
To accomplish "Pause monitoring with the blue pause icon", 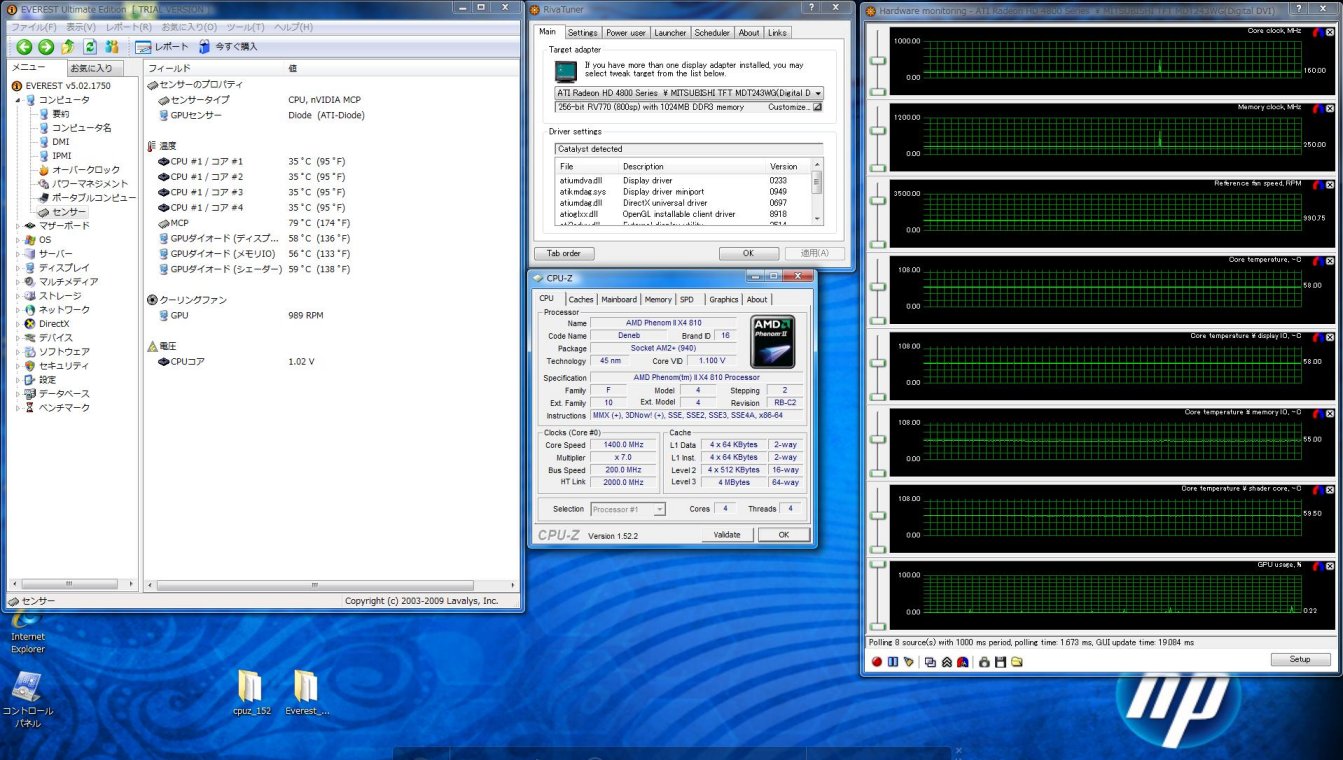I will coord(892,661).
